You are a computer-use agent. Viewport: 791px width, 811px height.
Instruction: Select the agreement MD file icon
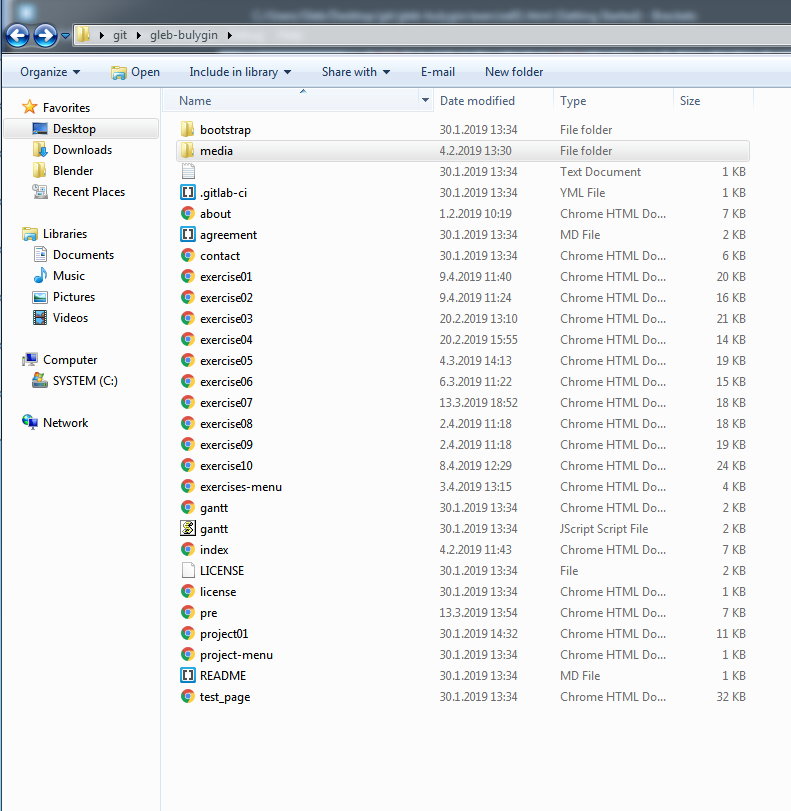(188, 235)
